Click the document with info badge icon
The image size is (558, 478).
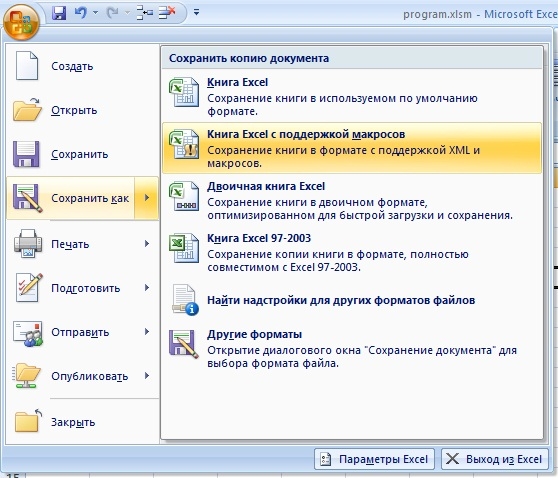coord(185,300)
